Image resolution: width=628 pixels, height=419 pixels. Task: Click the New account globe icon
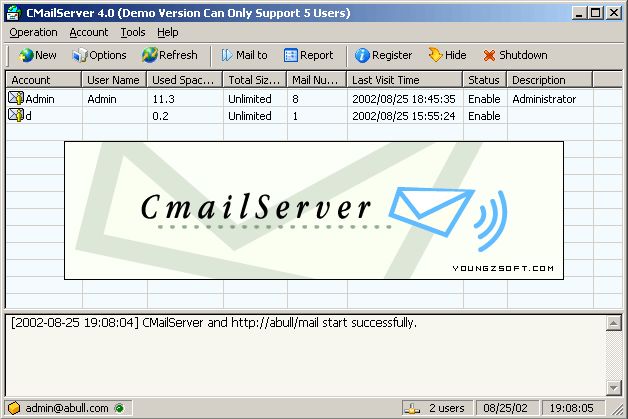pos(26,55)
